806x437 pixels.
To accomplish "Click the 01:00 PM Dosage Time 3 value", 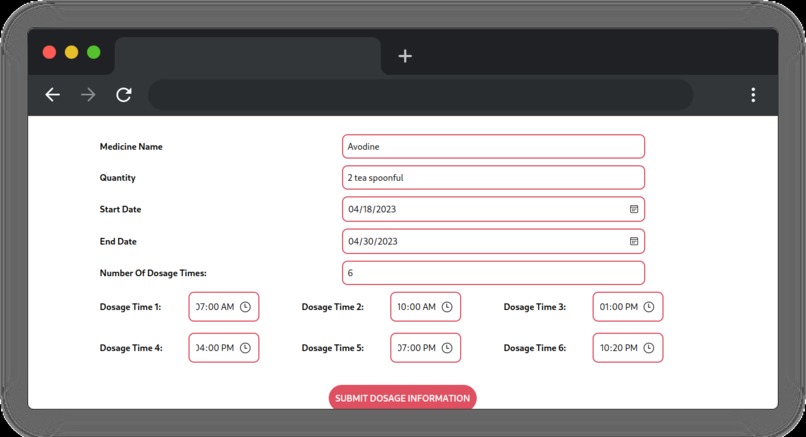I will pyautogui.click(x=618, y=307).
